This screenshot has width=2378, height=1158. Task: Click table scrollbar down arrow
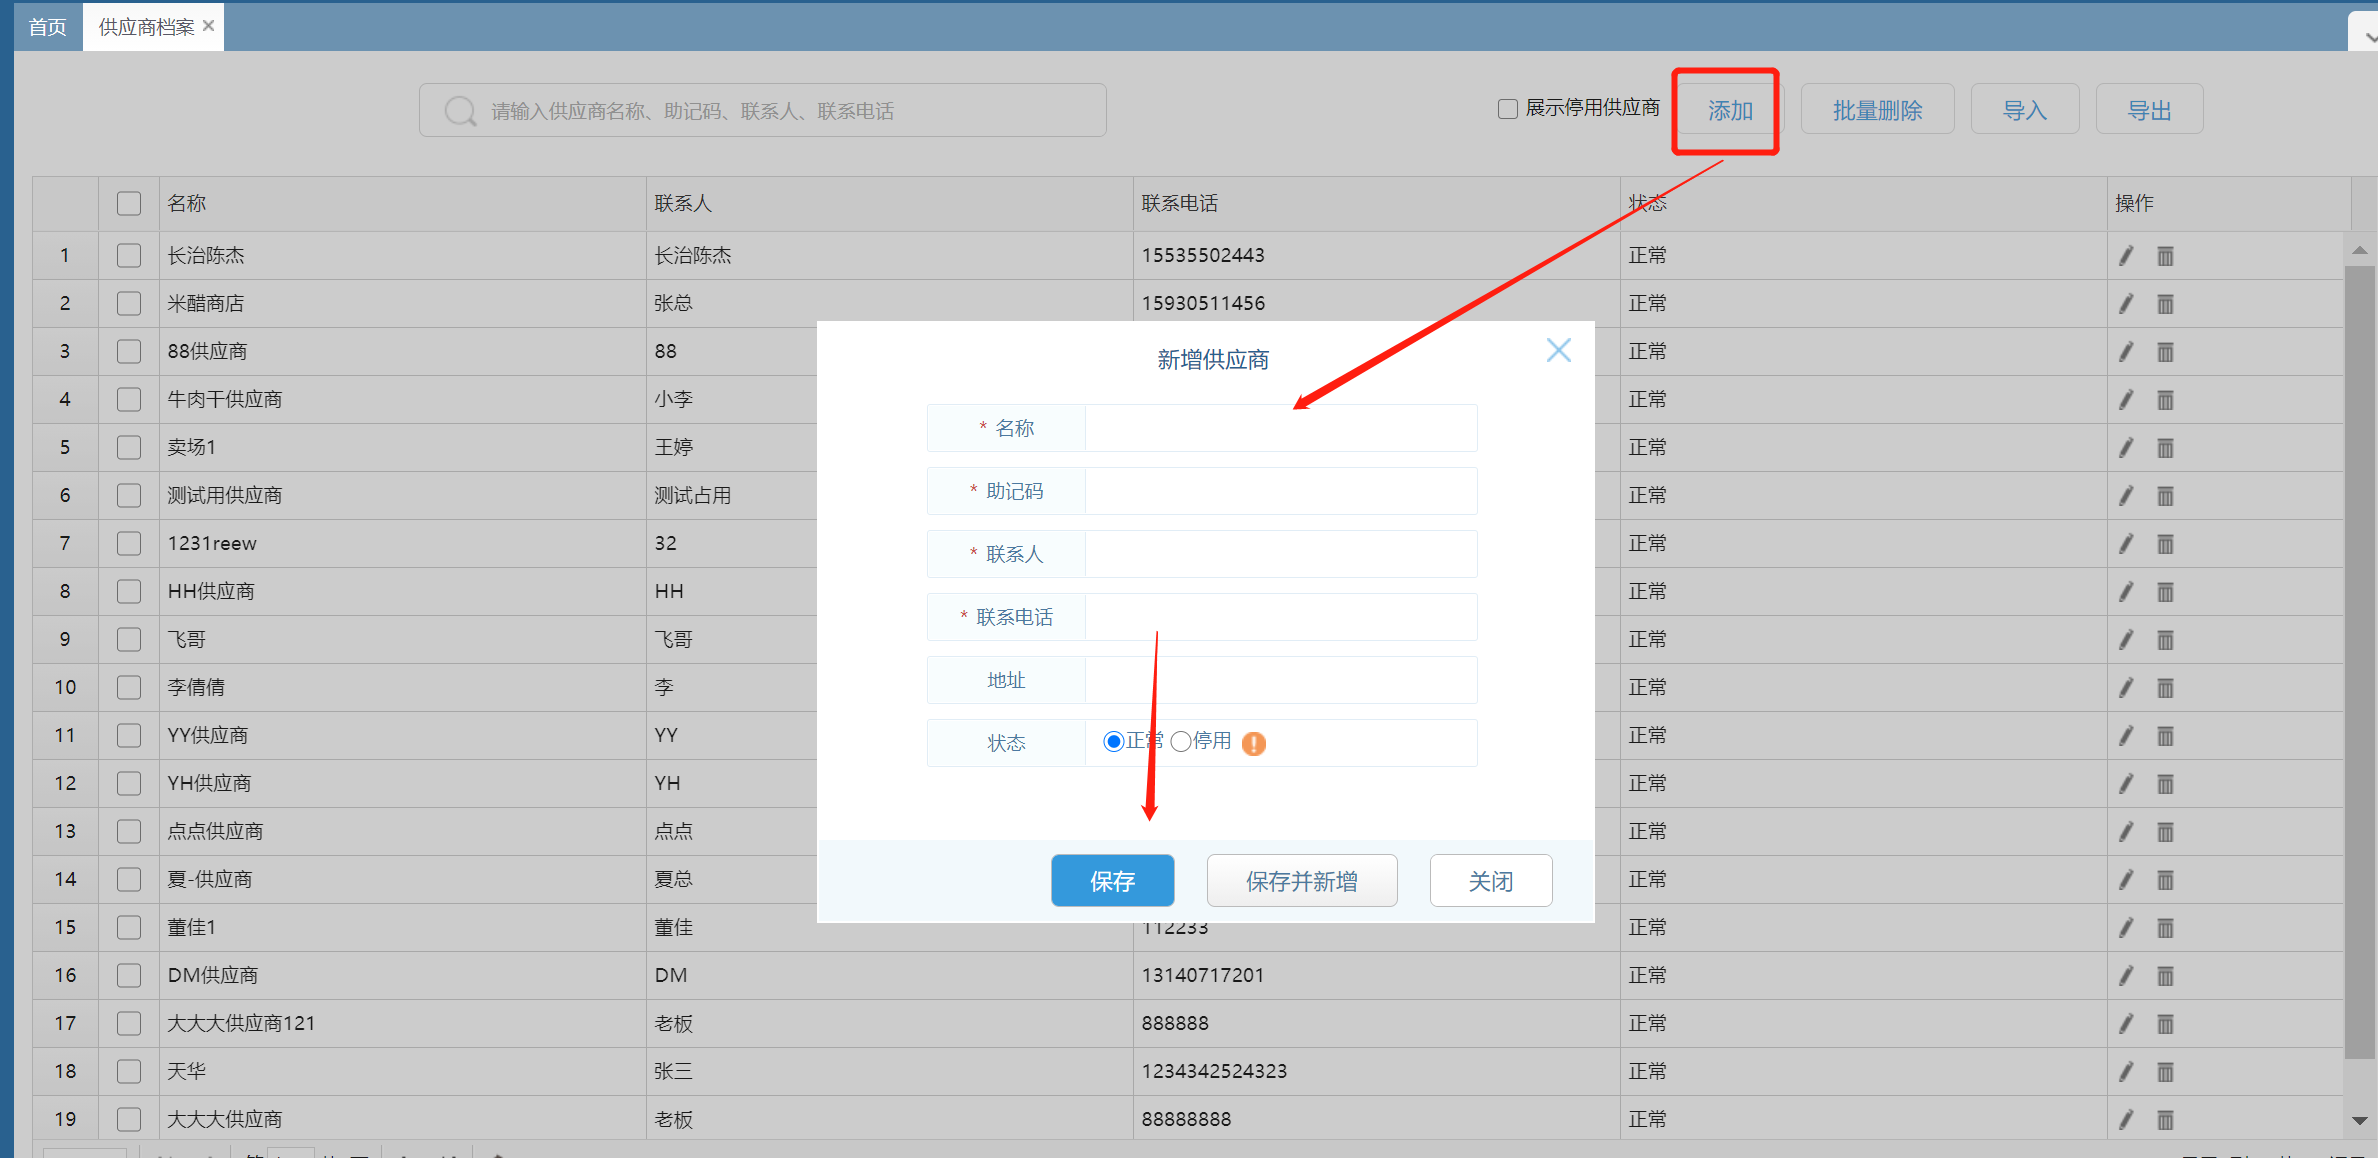tap(2360, 1121)
